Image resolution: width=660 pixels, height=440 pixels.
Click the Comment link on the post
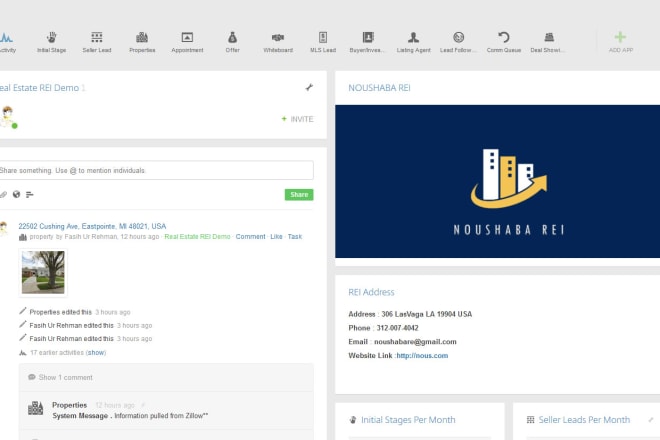pyautogui.click(x=250, y=237)
